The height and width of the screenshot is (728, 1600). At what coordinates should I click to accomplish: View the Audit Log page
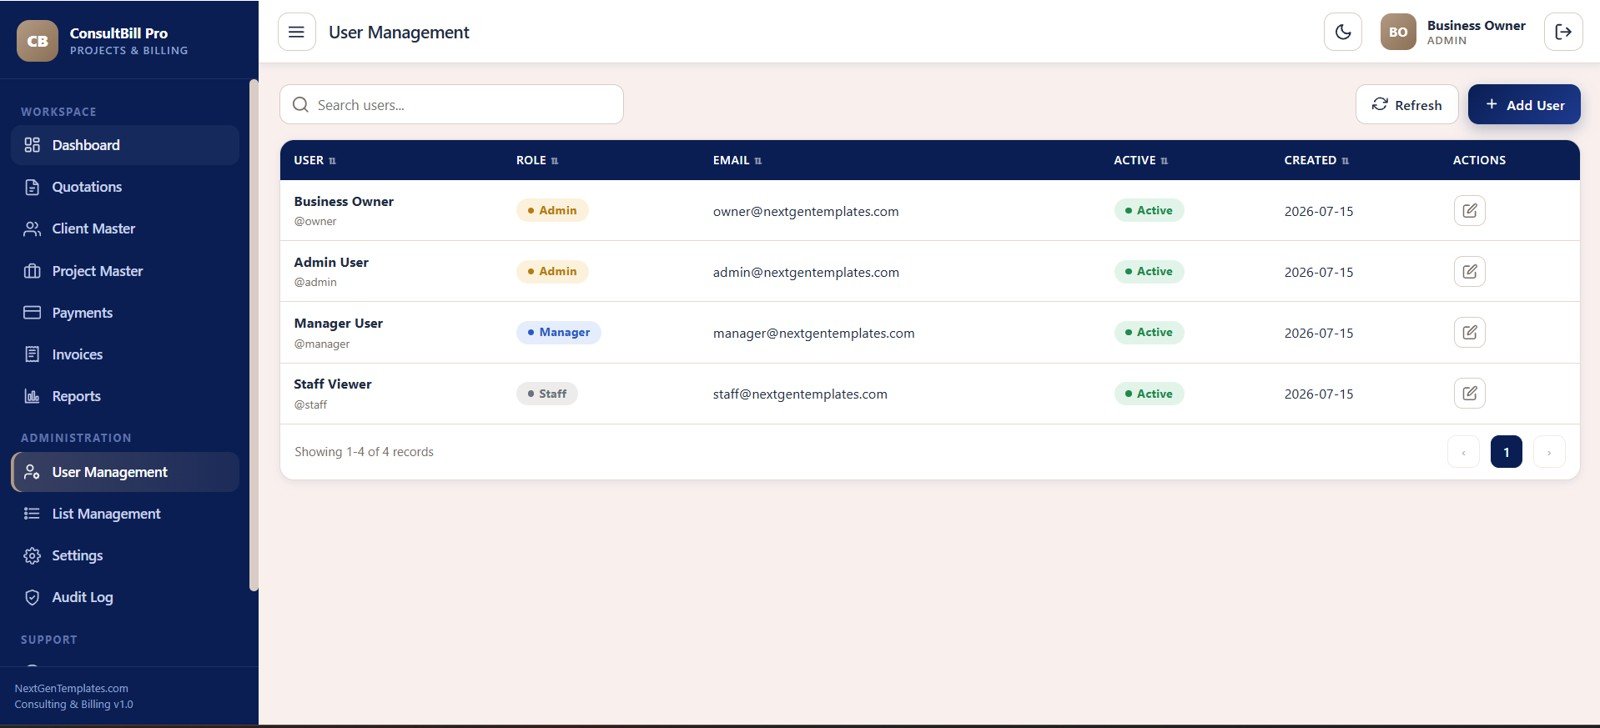(125, 597)
